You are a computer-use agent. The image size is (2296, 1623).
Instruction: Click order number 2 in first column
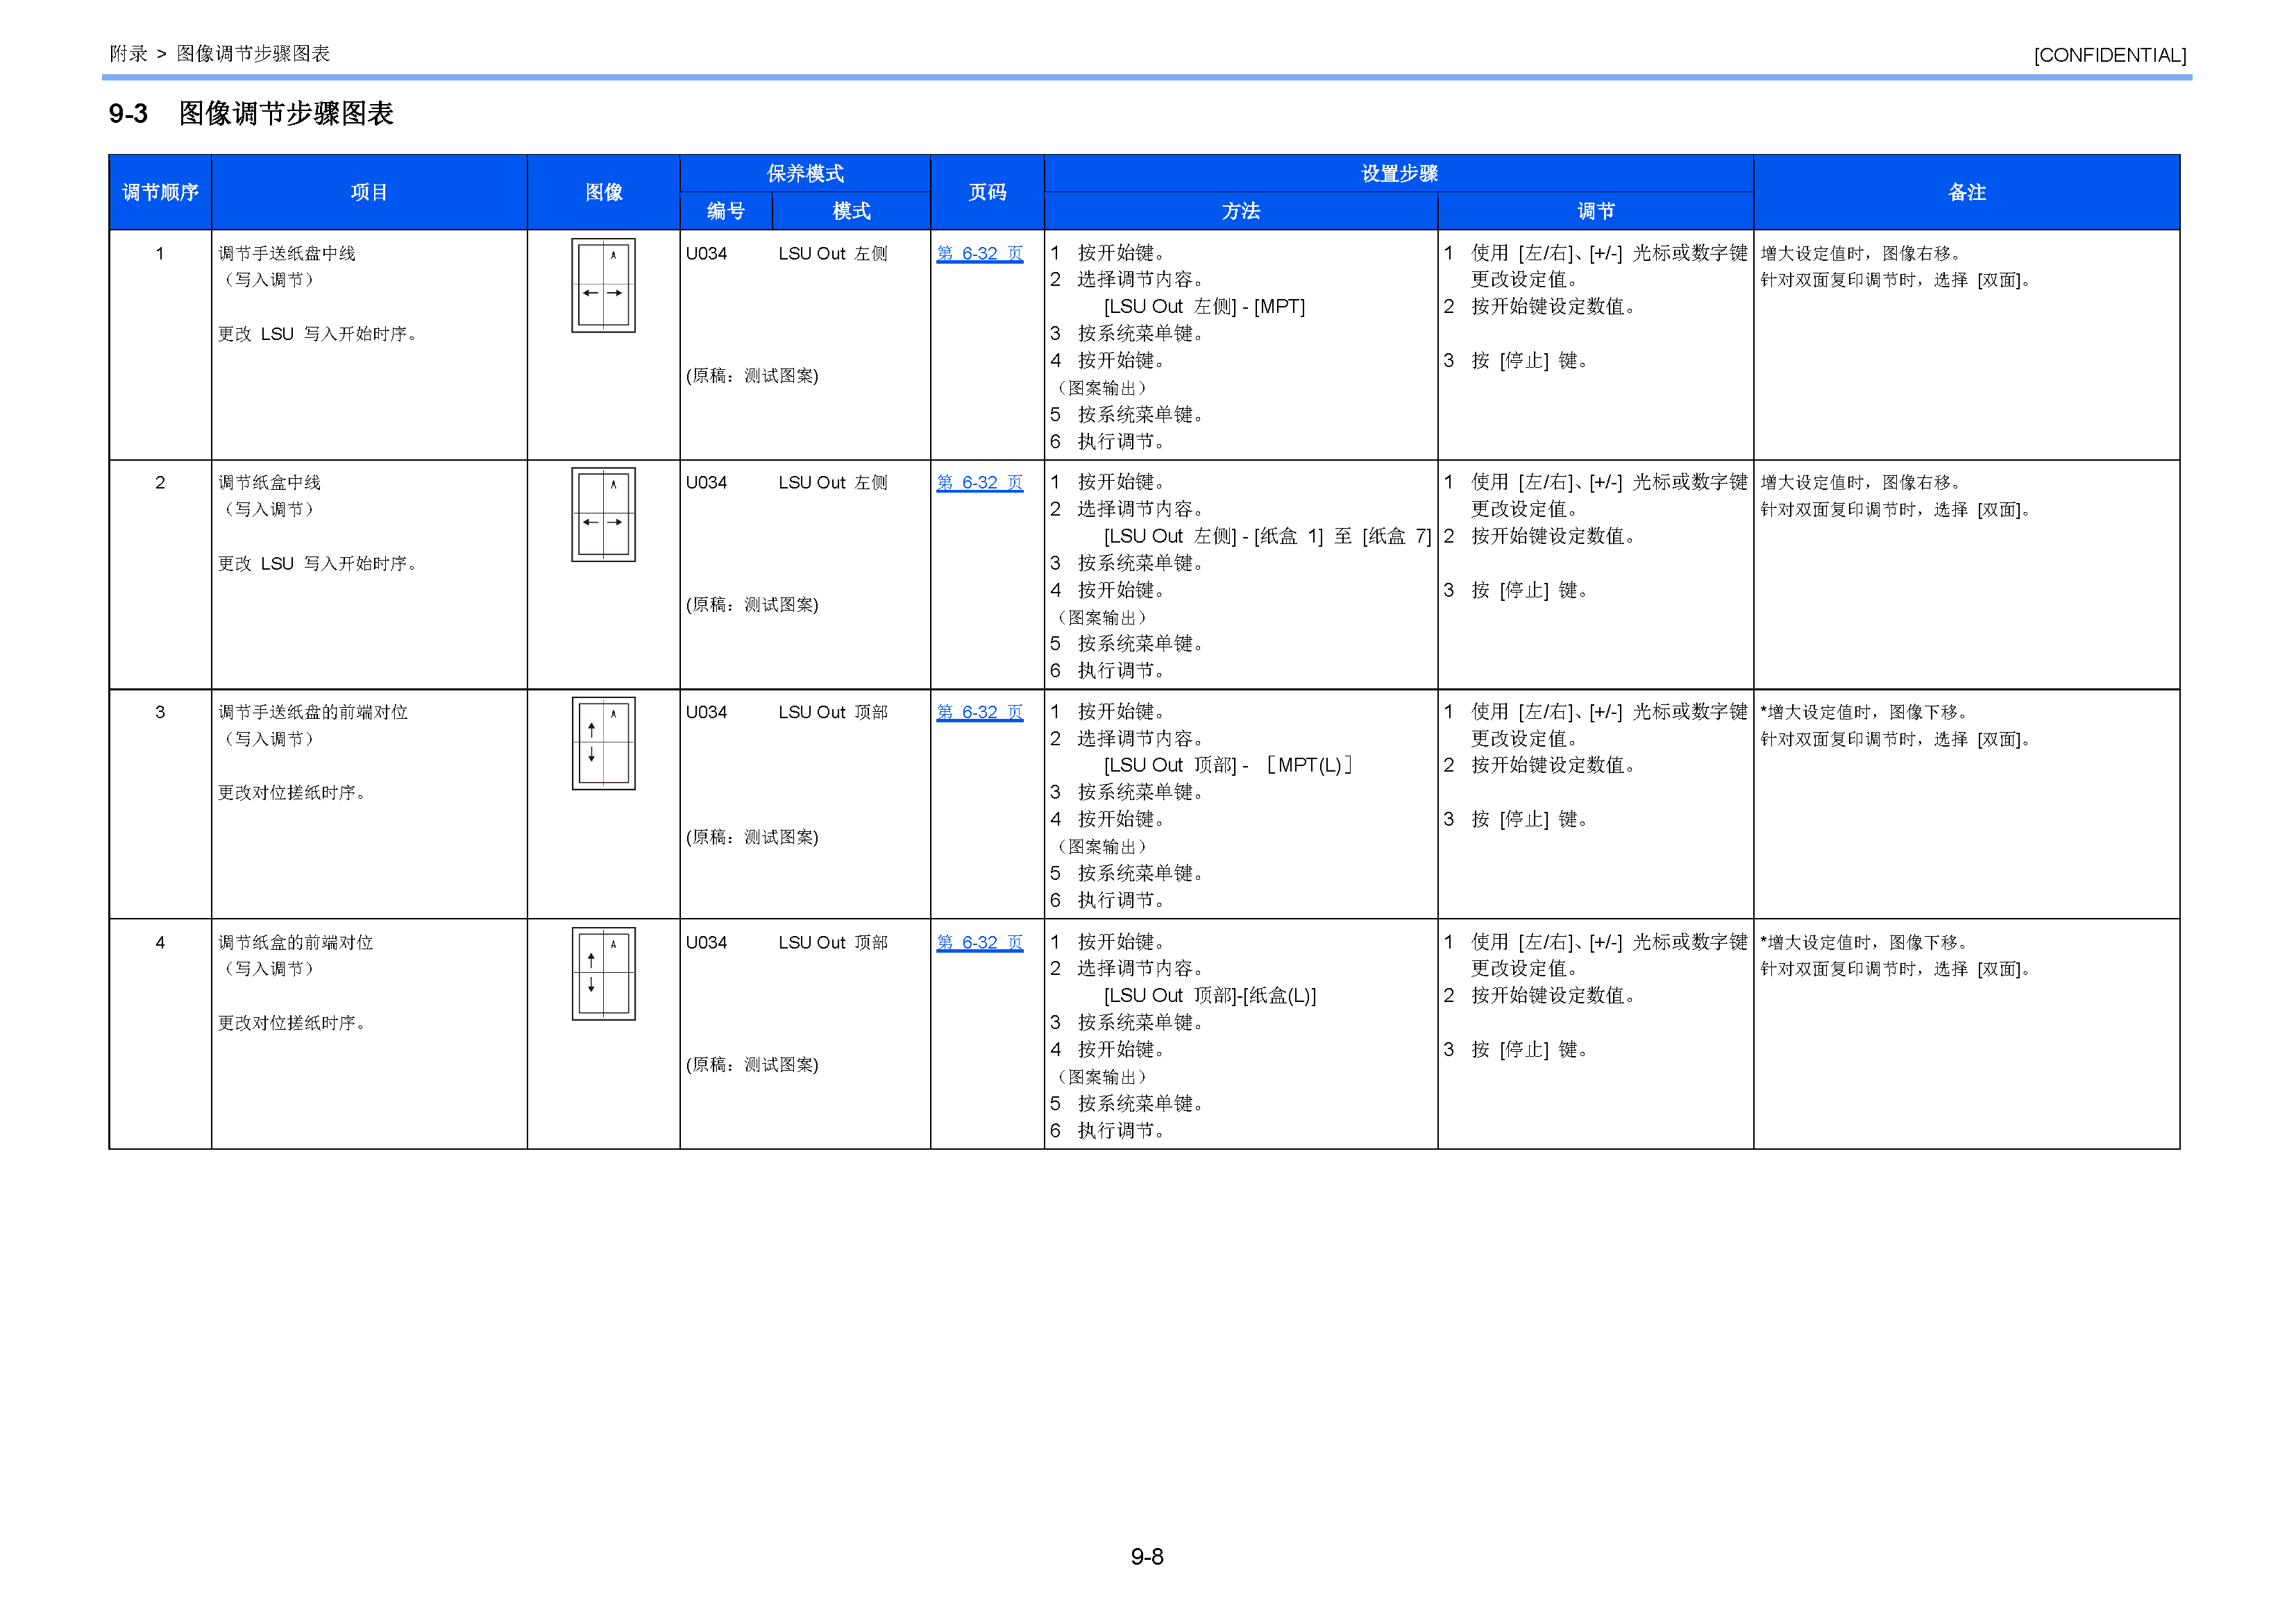click(x=160, y=483)
